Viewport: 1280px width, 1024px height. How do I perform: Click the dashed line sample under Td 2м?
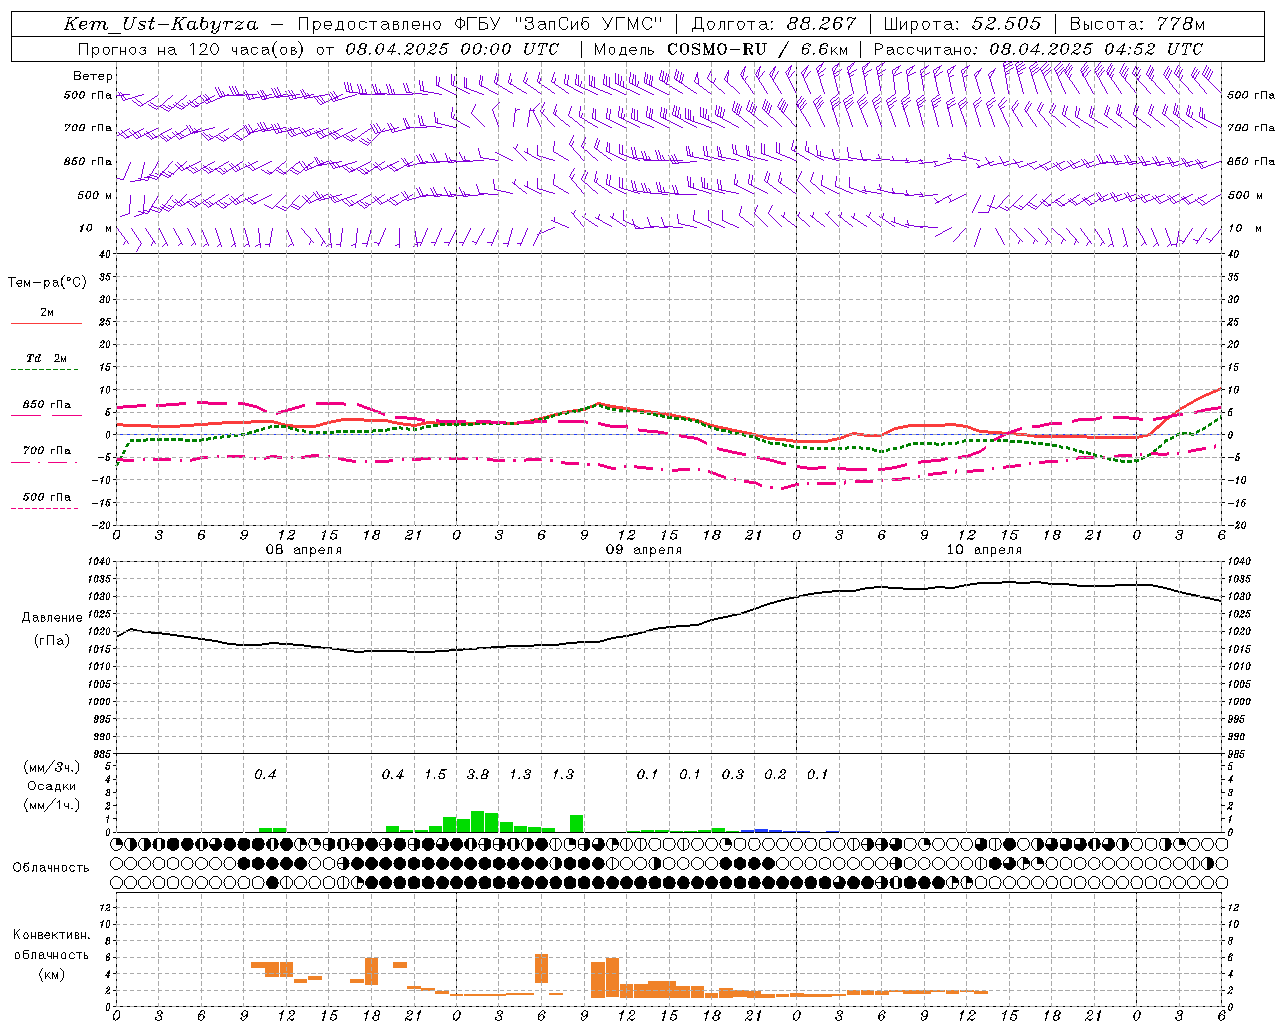[x=44, y=370]
